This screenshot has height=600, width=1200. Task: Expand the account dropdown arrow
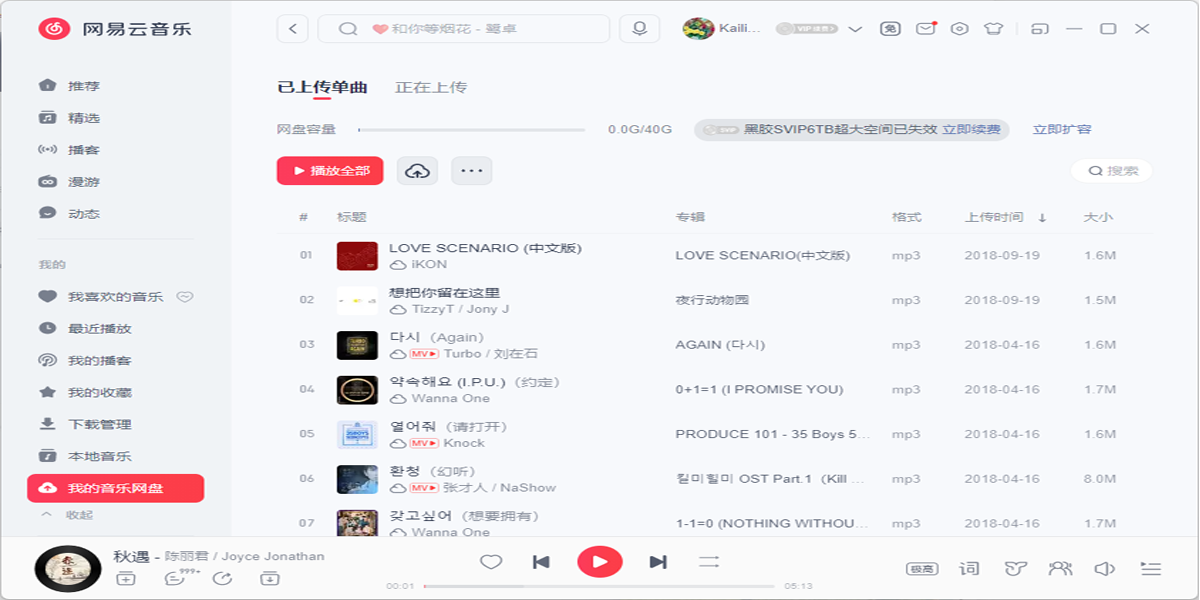[855, 29]
